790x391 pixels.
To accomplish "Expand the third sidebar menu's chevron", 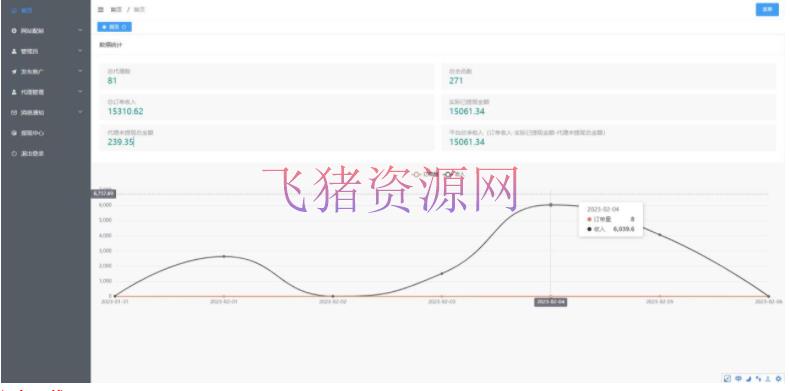I will (x=80, y=72).
